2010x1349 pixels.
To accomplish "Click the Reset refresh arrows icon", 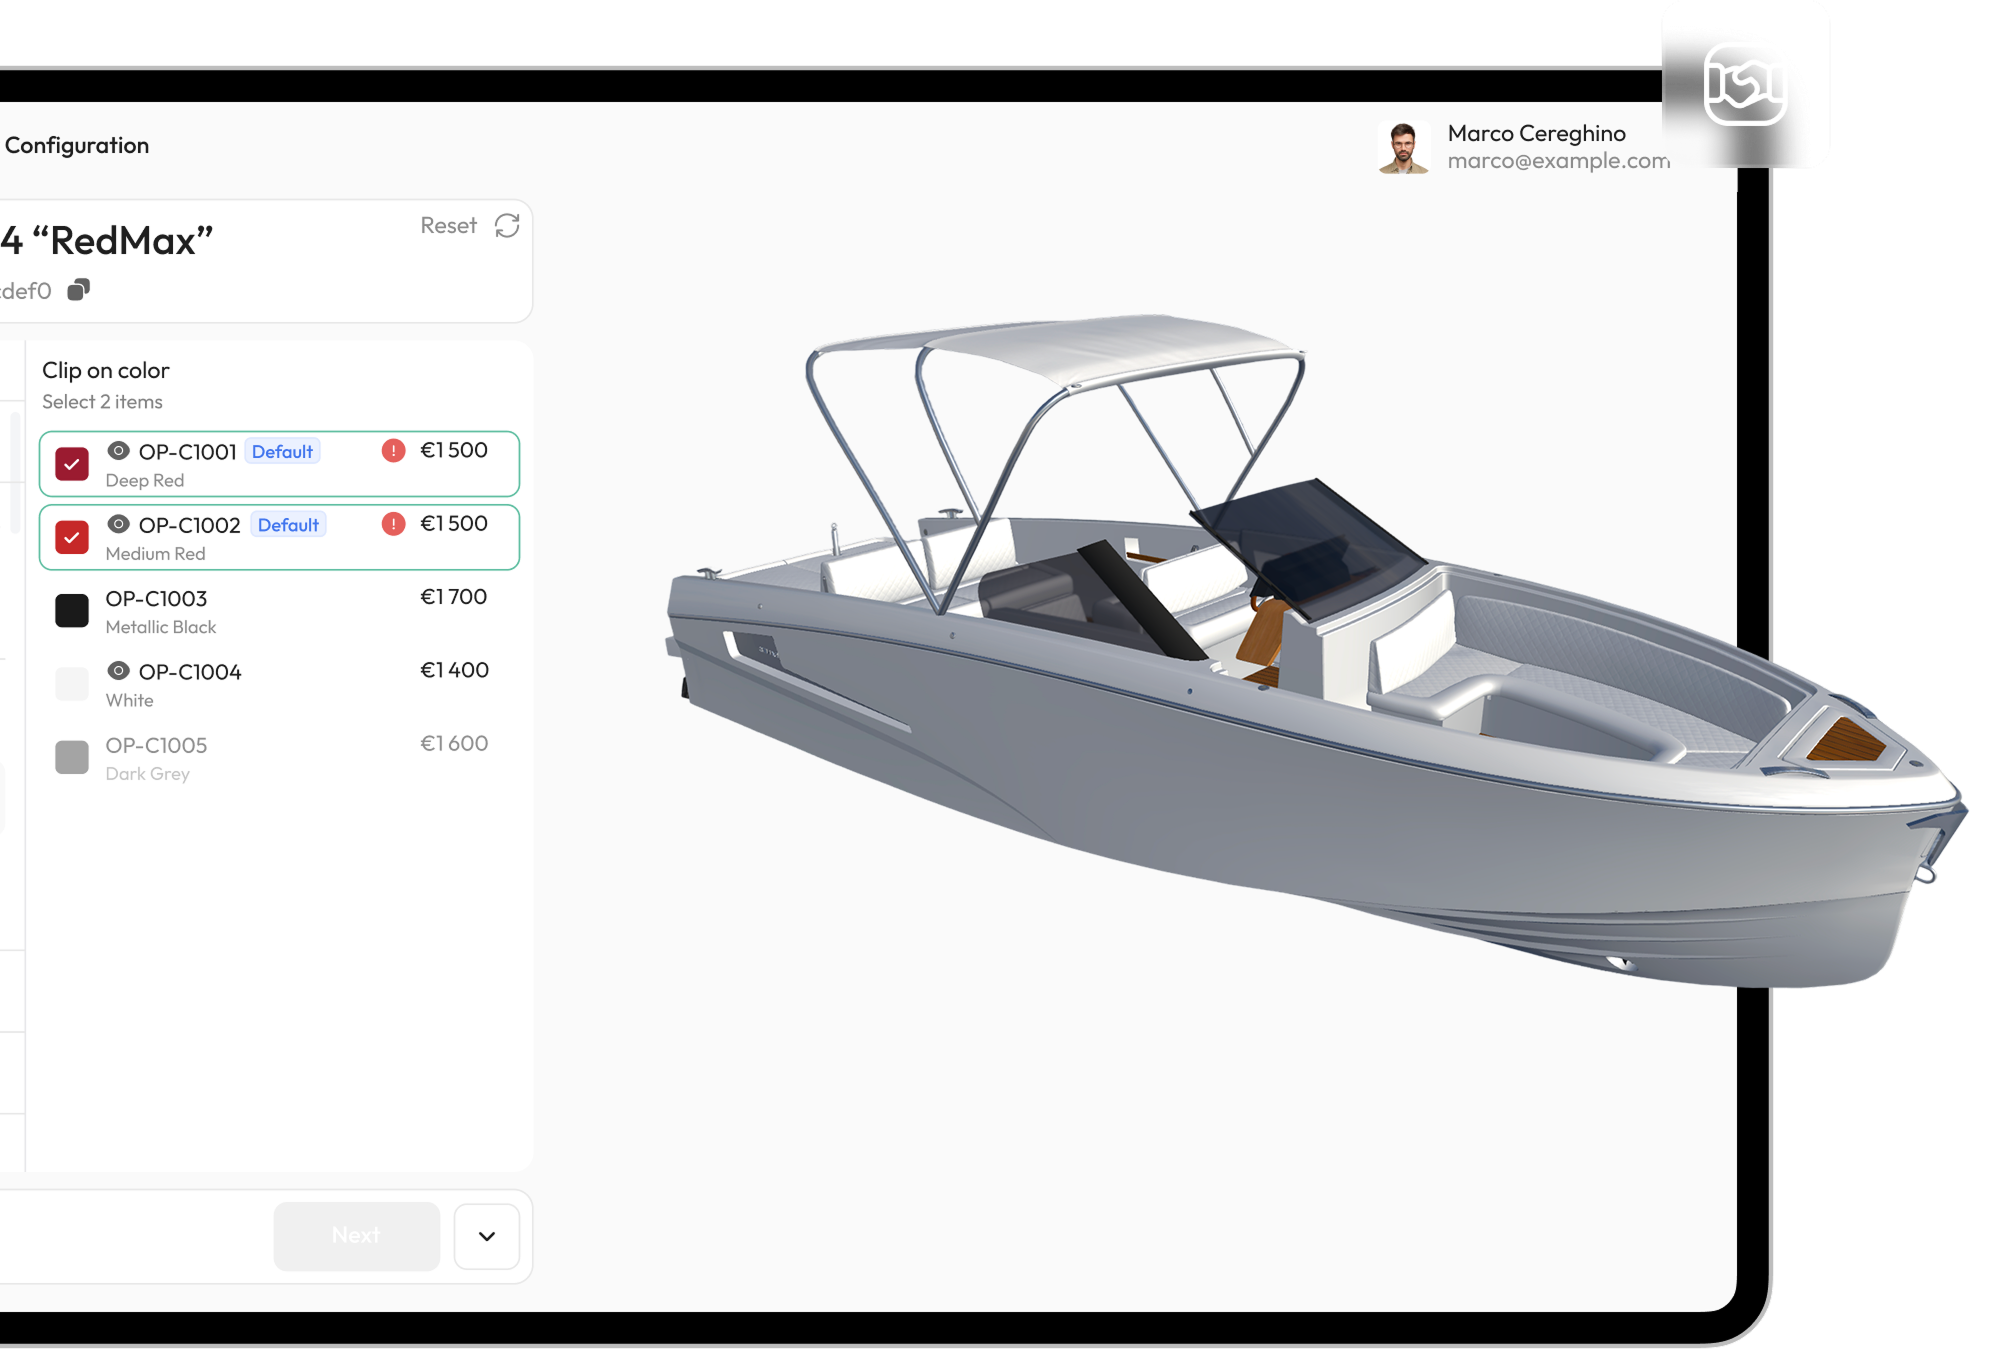I will (x=507, y=226).
